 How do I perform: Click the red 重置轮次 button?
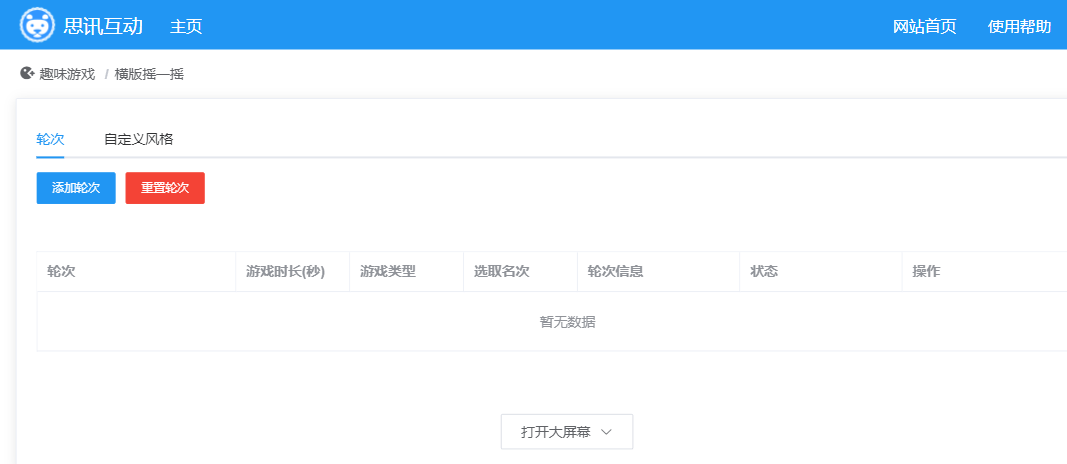click(x=165, y=188)
